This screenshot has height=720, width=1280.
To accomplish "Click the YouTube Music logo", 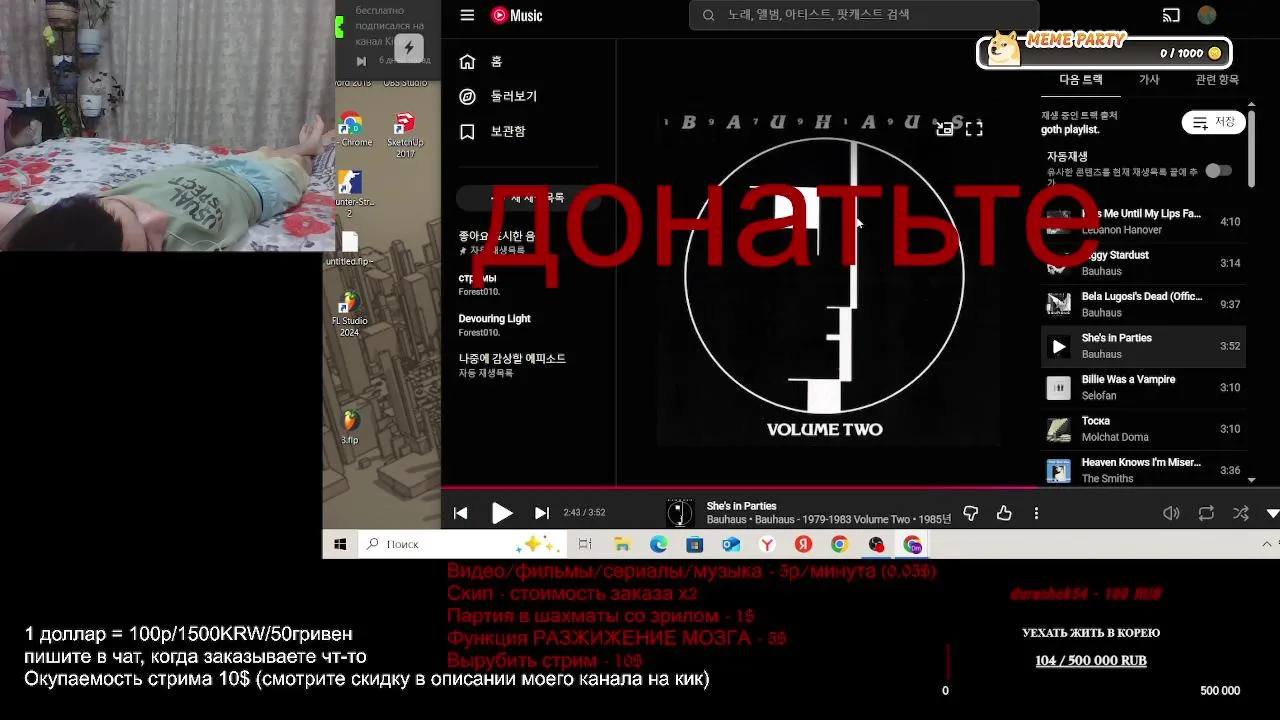I will pos(516,15).
